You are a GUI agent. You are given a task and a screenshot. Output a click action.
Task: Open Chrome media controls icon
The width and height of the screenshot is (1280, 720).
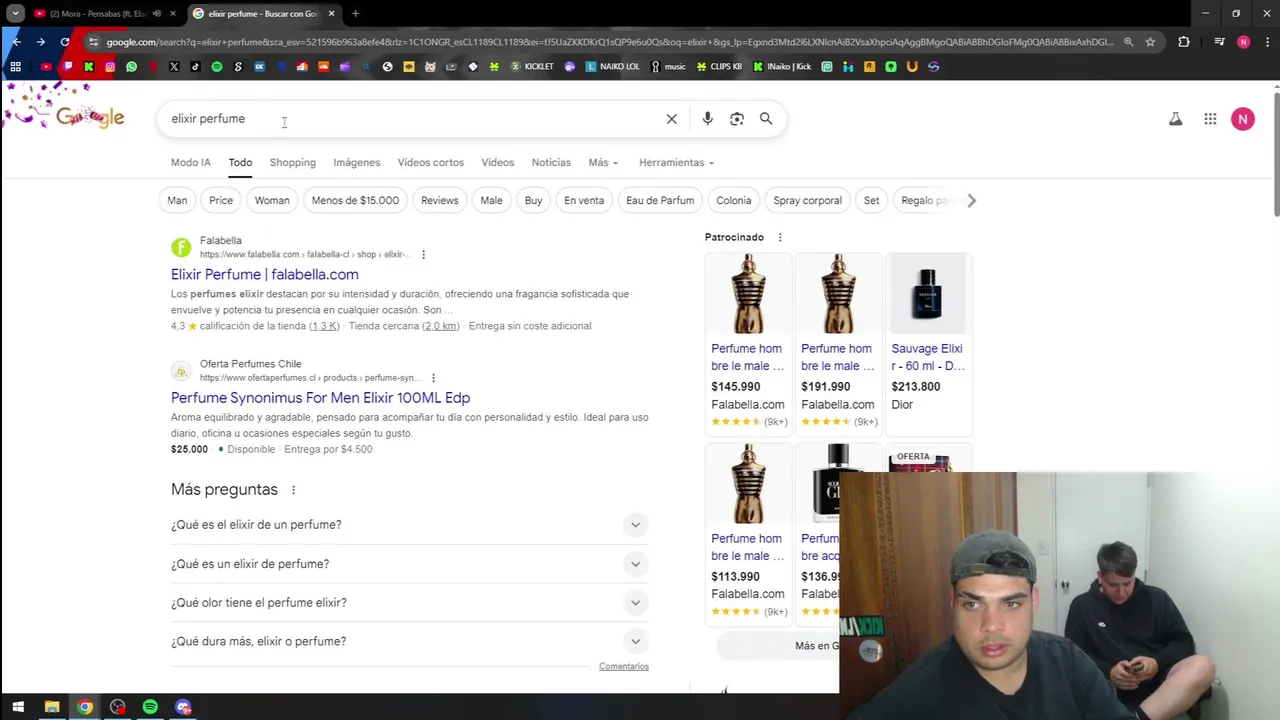[x=1219, y=42]
